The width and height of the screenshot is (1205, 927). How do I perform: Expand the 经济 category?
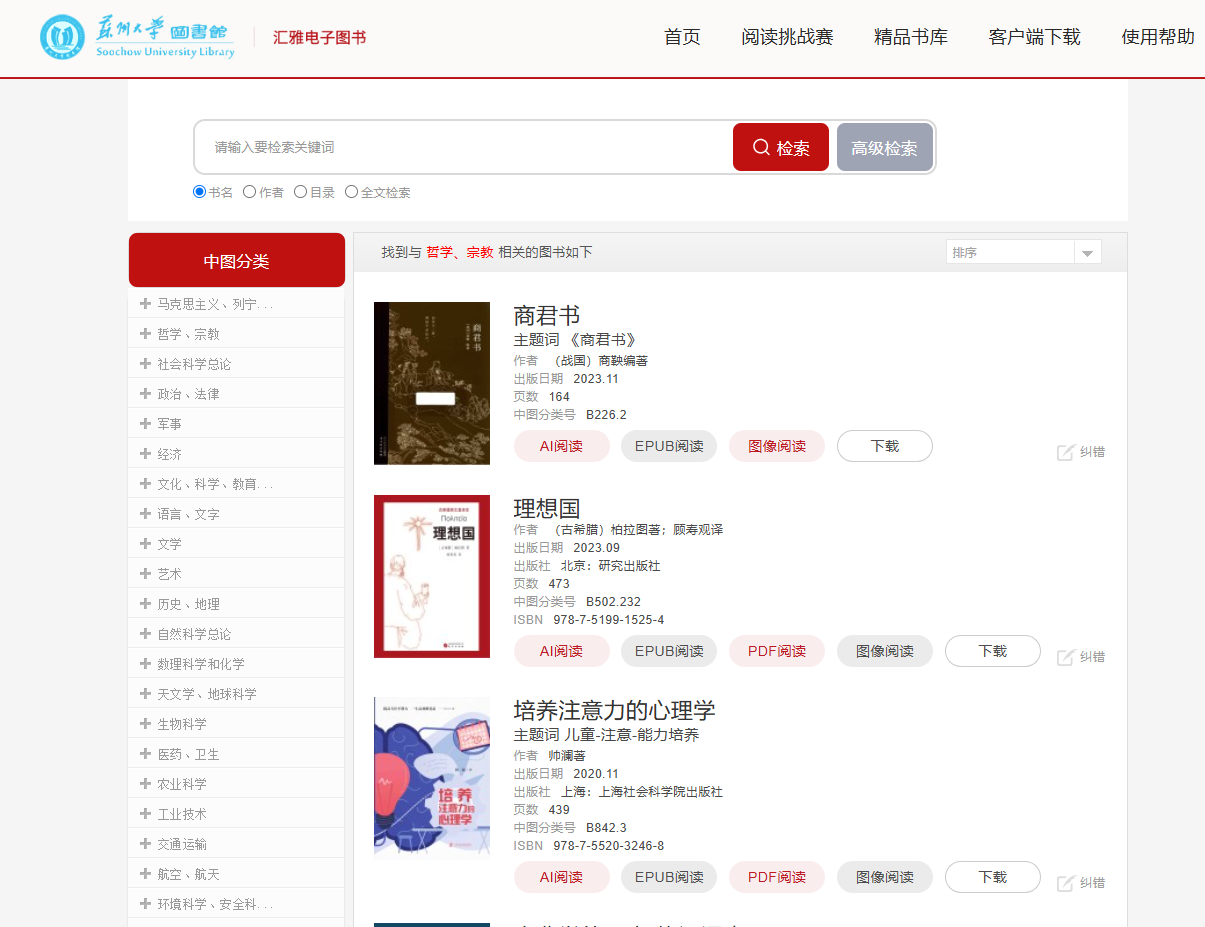tap(169, 454)
